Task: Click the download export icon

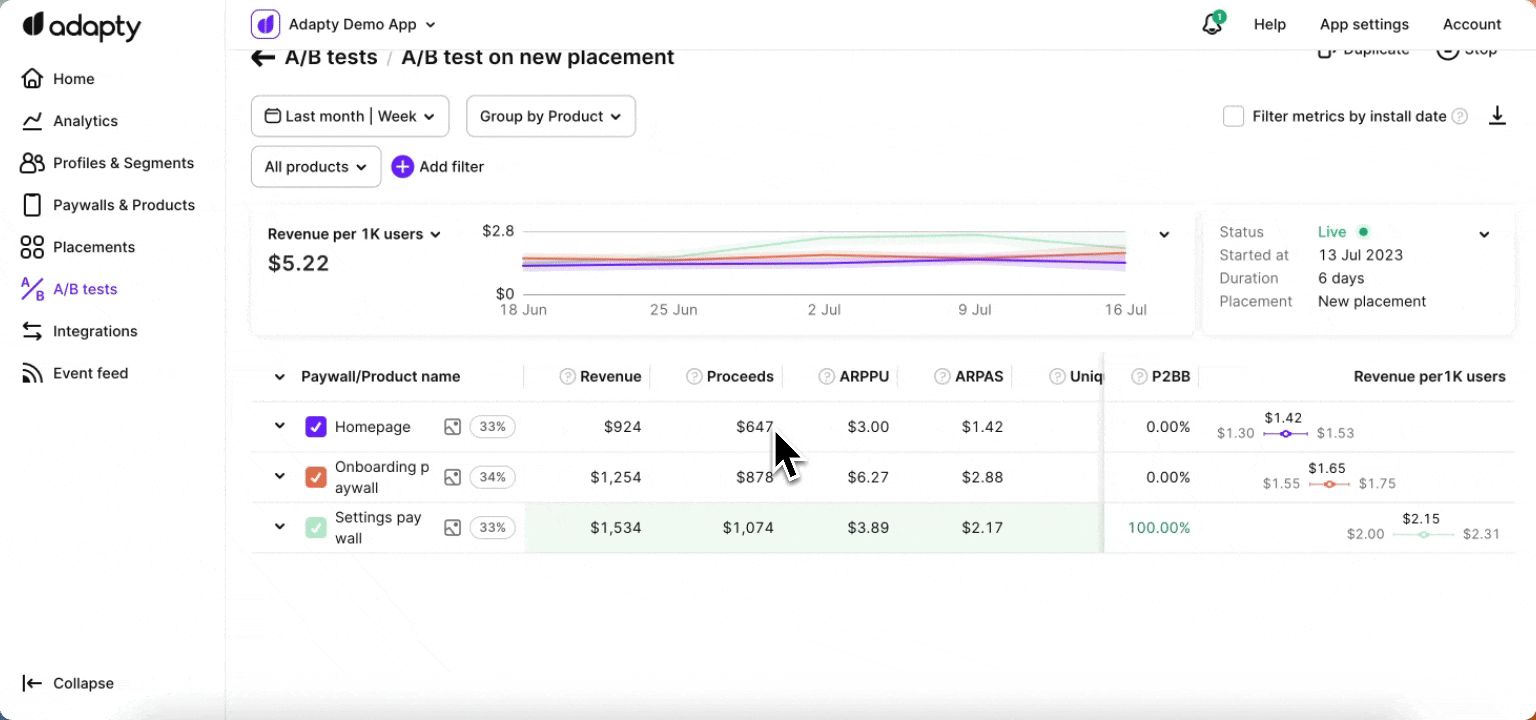Action: pyautogui.click(x=1497, y=116)
